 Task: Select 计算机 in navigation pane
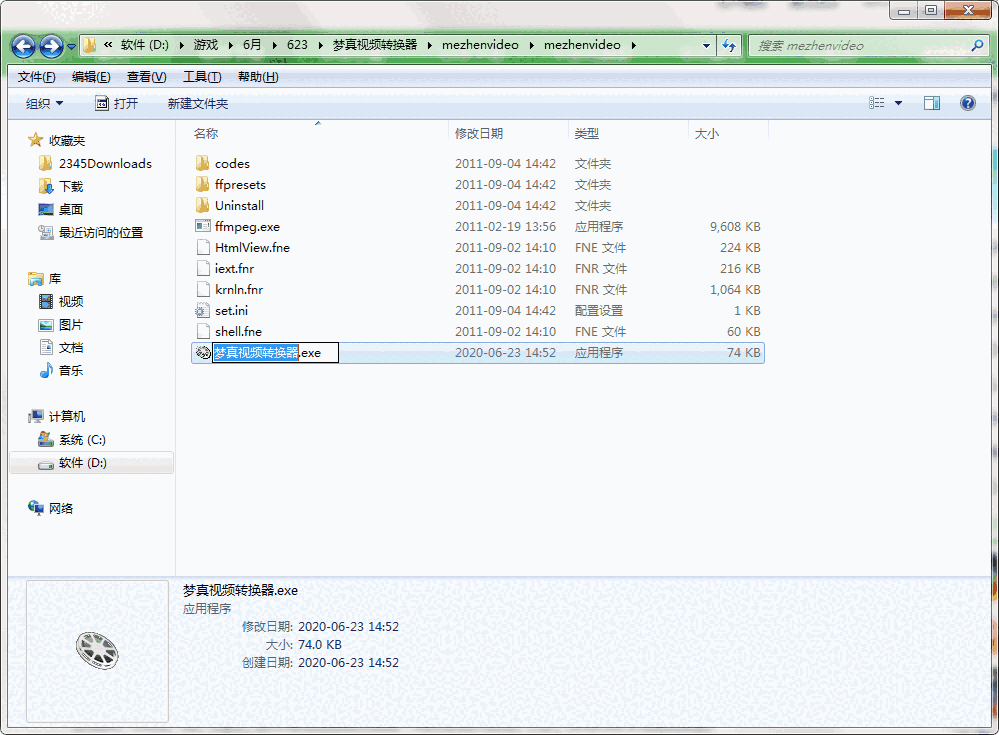[67, 417]
